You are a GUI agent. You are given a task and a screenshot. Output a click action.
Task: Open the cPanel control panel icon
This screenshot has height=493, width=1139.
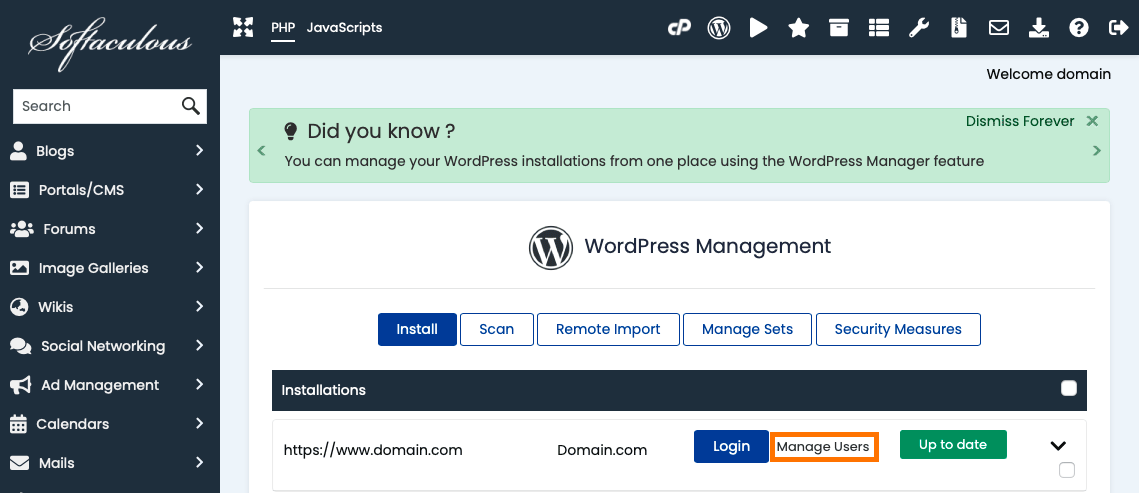(x=679, y=28)
